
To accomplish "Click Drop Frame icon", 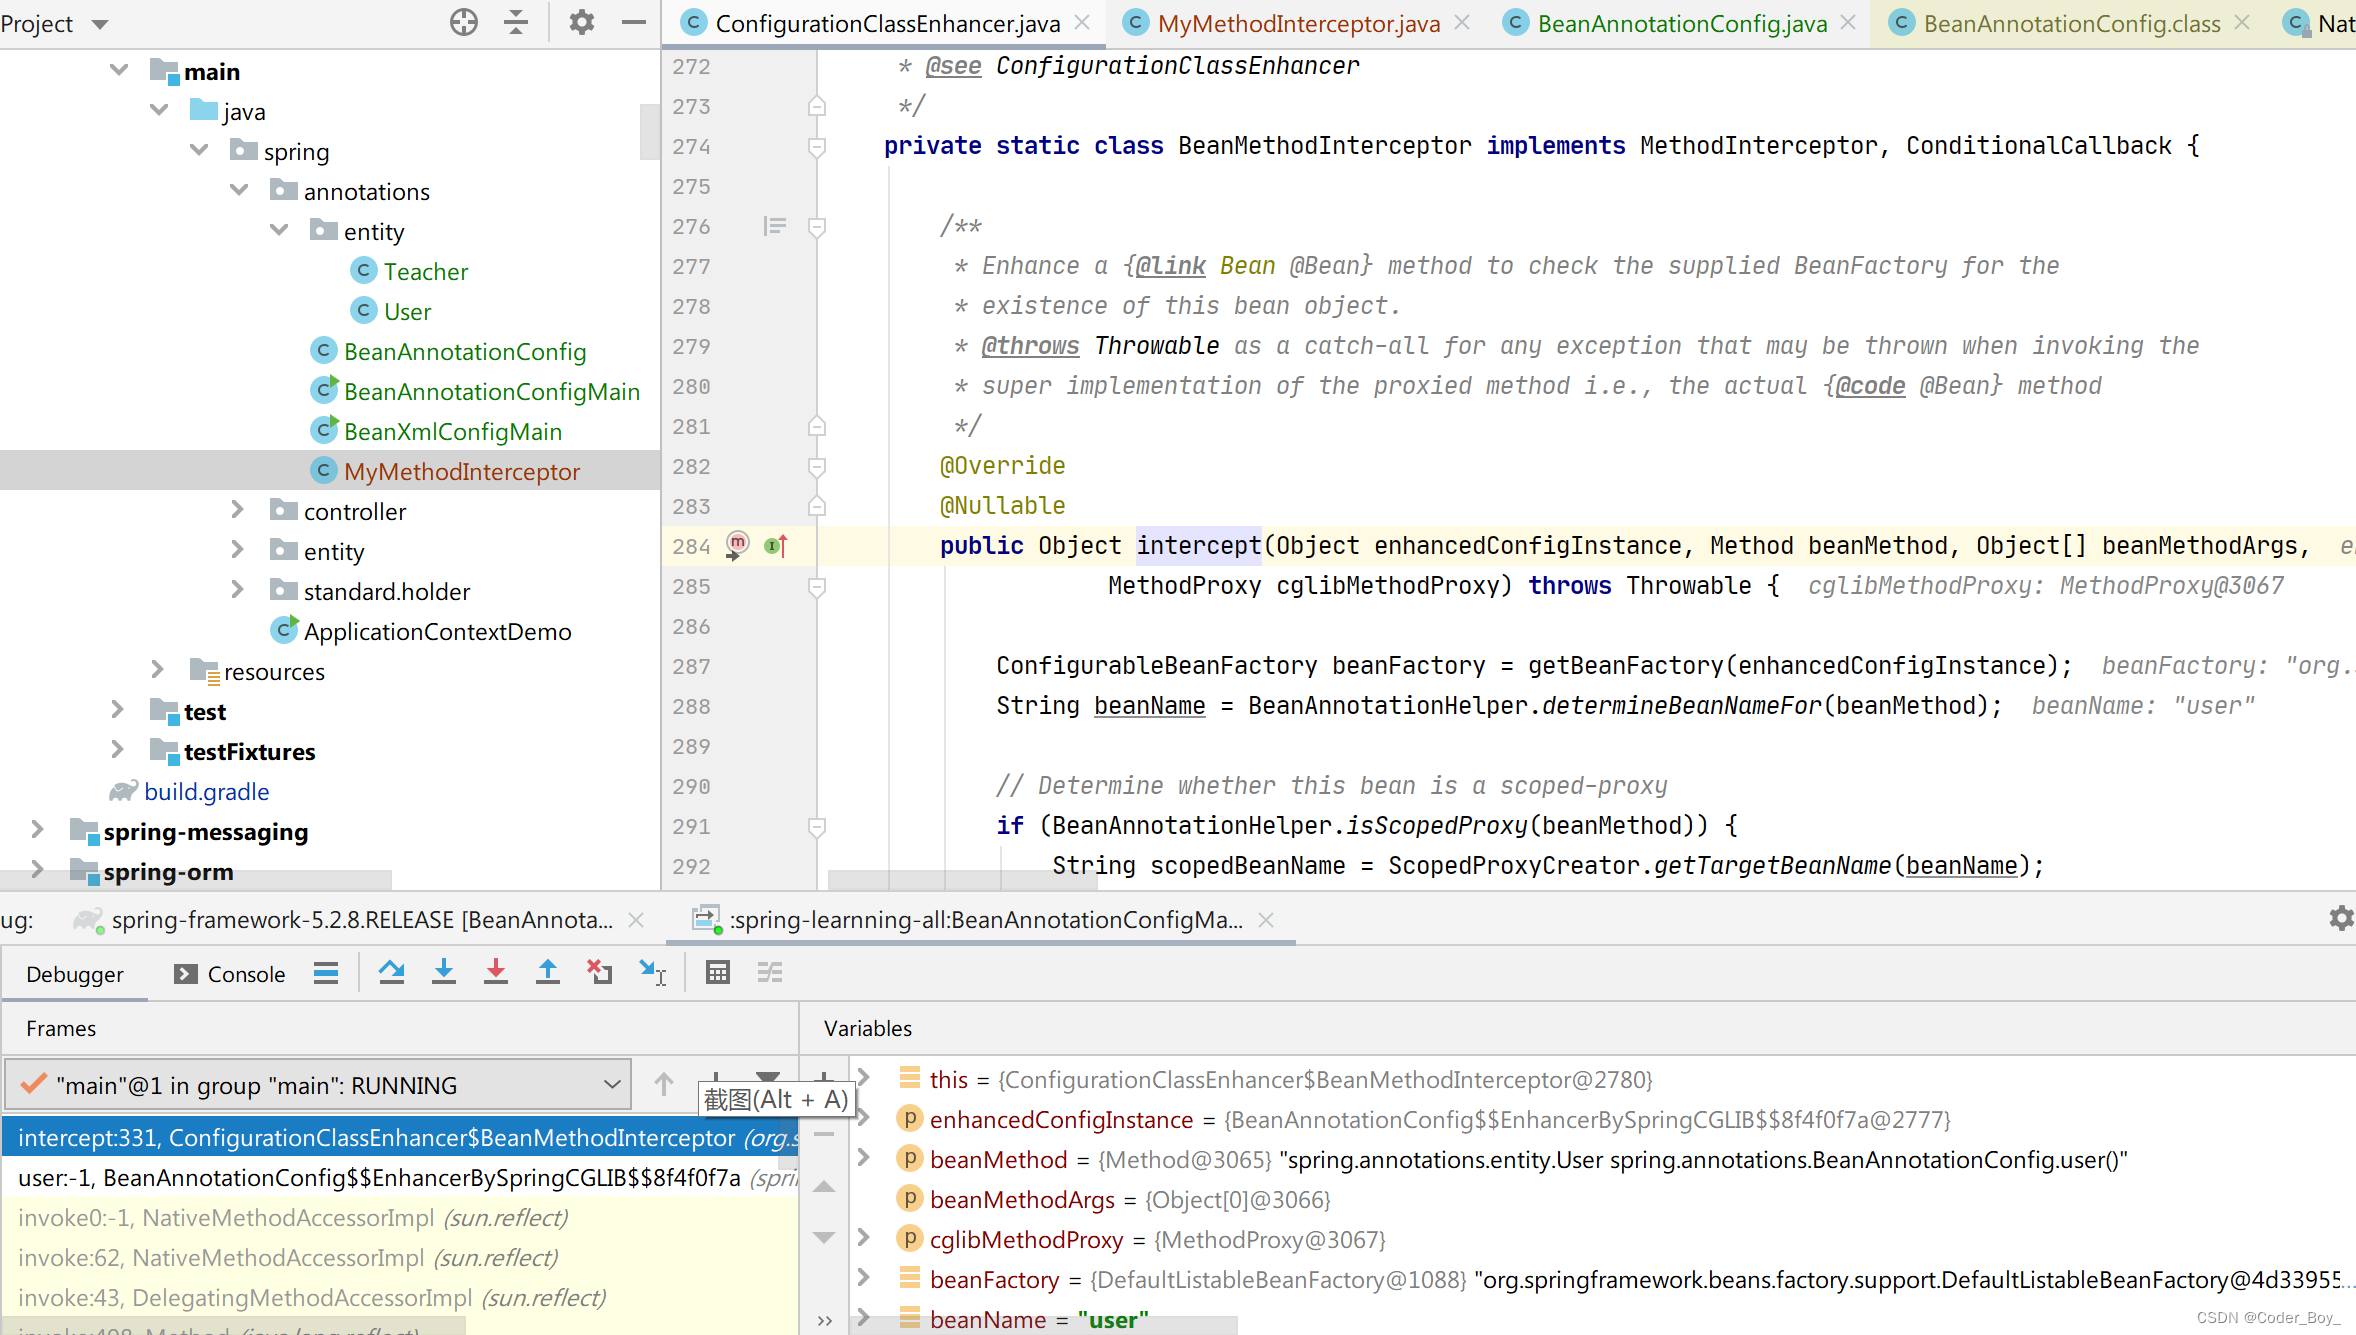I will pyautogui.click(x=600, y=972).
